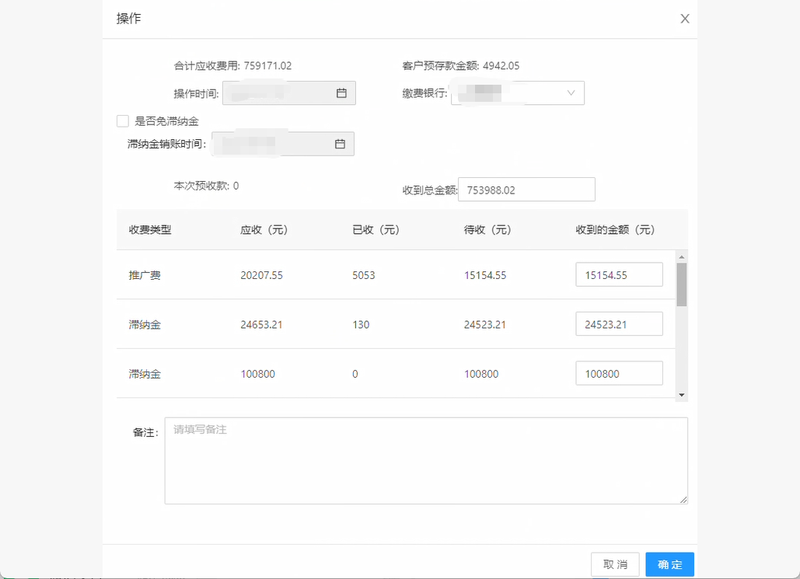
Task: Close the 操作 dialog with the X icon
Action: pos(684,18)
